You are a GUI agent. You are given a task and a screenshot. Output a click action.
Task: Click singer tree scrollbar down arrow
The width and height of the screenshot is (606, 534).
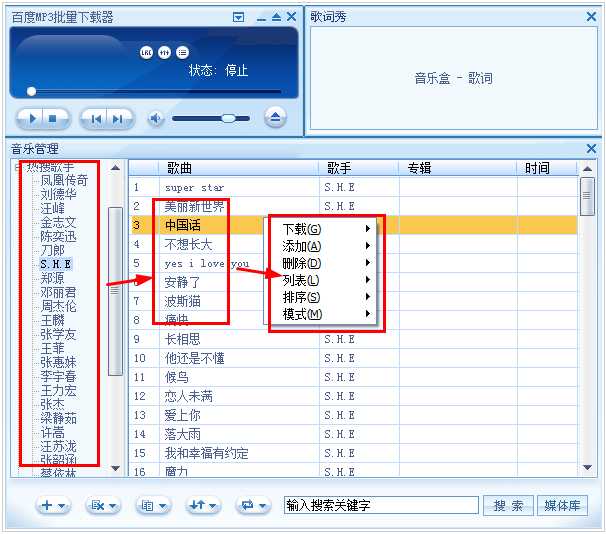pos(115,468)
